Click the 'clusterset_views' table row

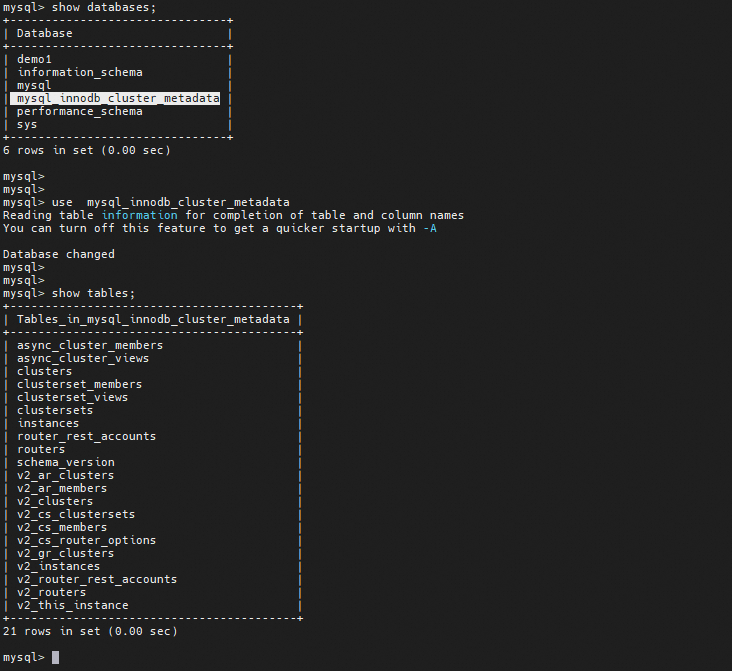(x=72, y=397)
